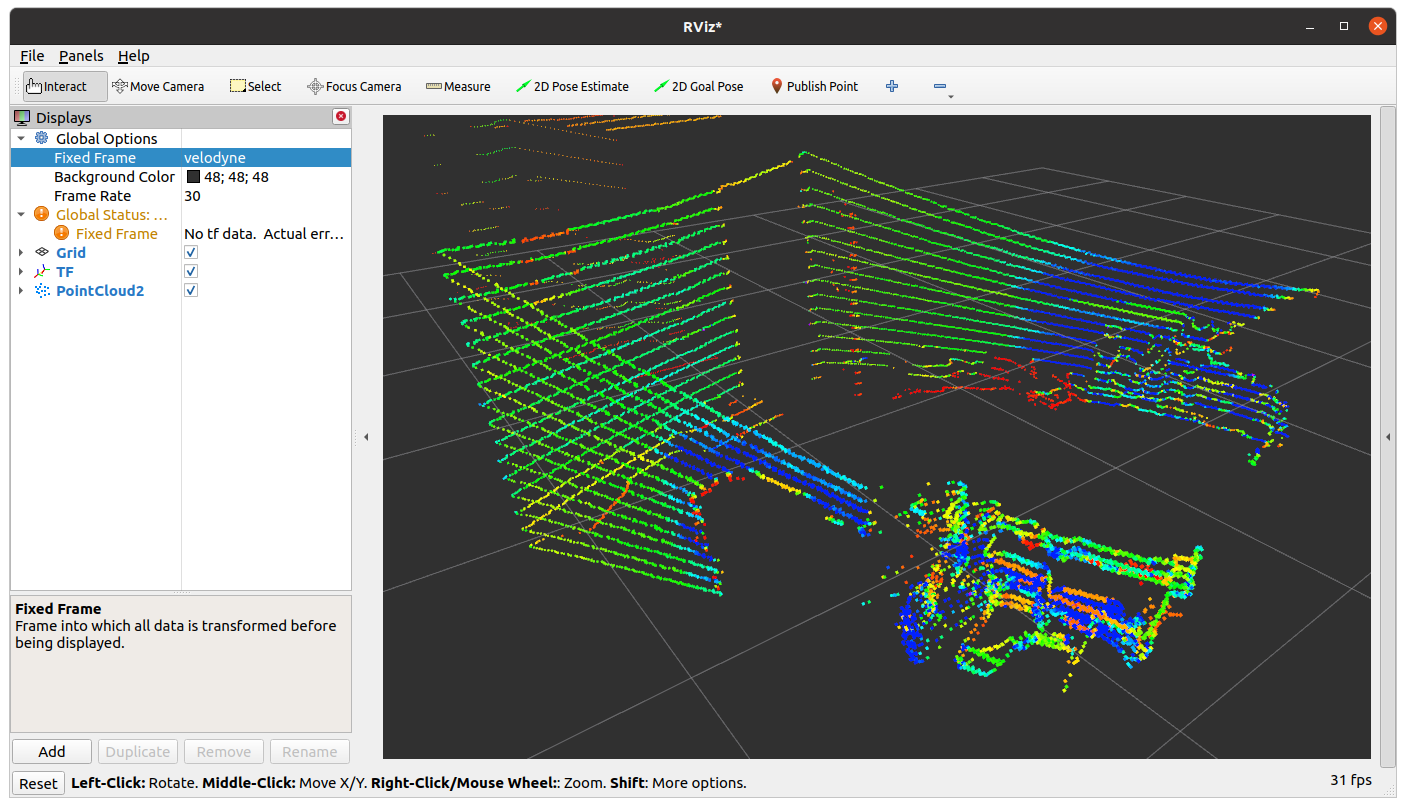Expand the TF display properties
The image size is (1406, 807).
click(21, 271)
